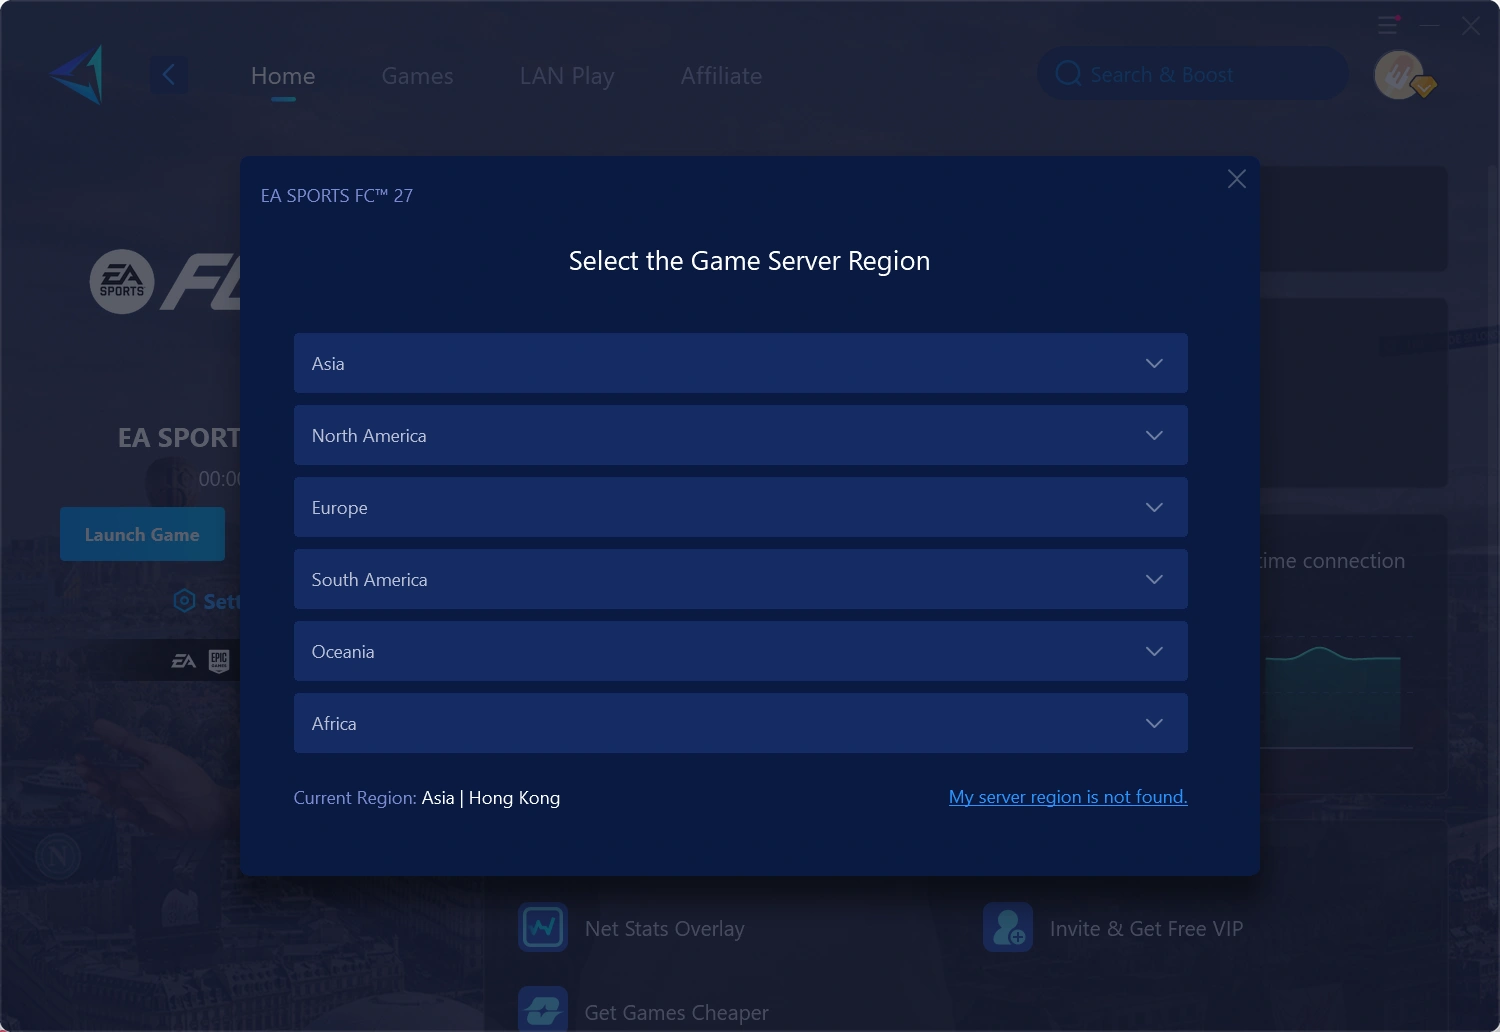Click the Invite & Get Free VIP label
Viewport: 1500px width, 1032px height.
click(x=1146, y=929)
